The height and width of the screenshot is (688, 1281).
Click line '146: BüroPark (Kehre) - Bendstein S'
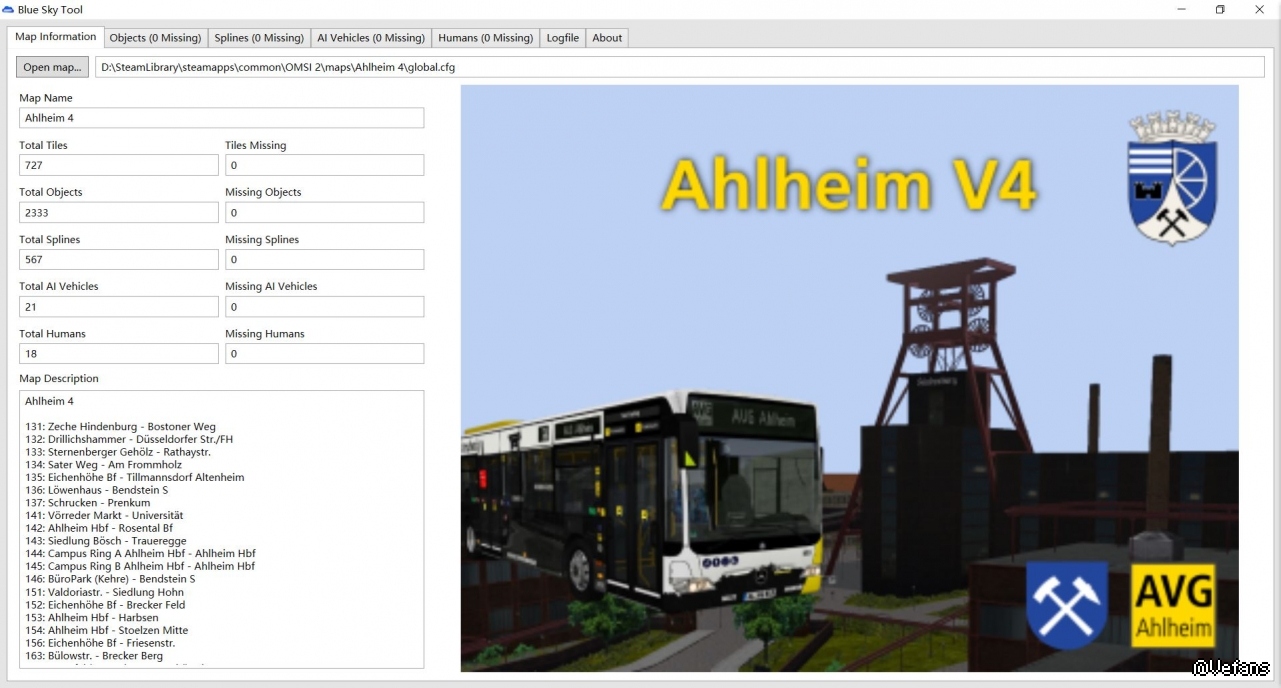click(110, 579)
